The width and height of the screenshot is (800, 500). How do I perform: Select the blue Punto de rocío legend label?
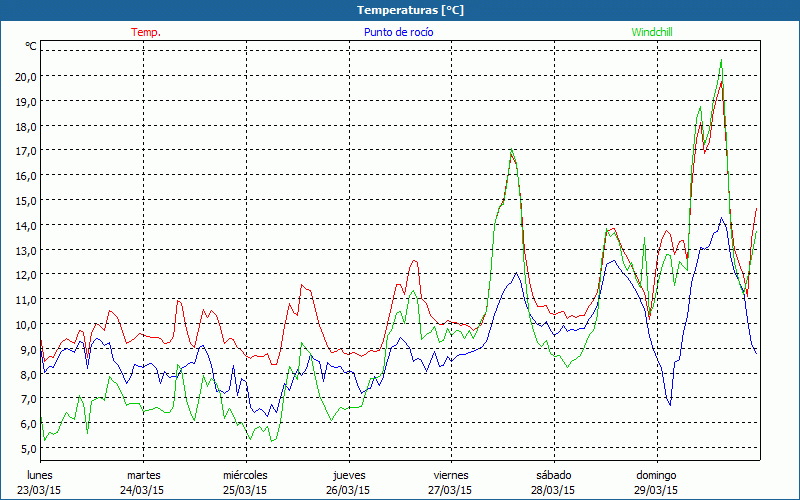point(398,32)
